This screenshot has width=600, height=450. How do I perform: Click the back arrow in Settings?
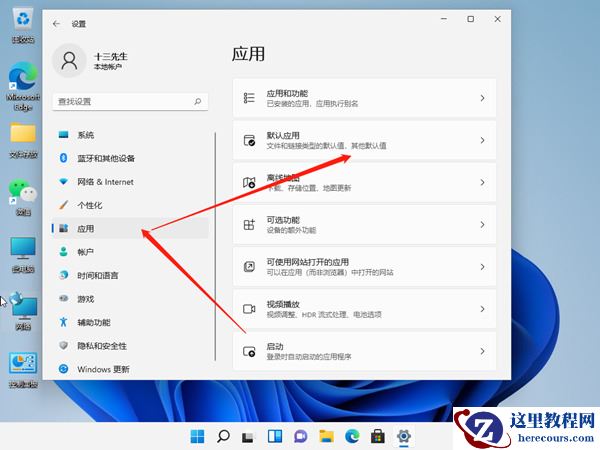click(x=56, y=24)
